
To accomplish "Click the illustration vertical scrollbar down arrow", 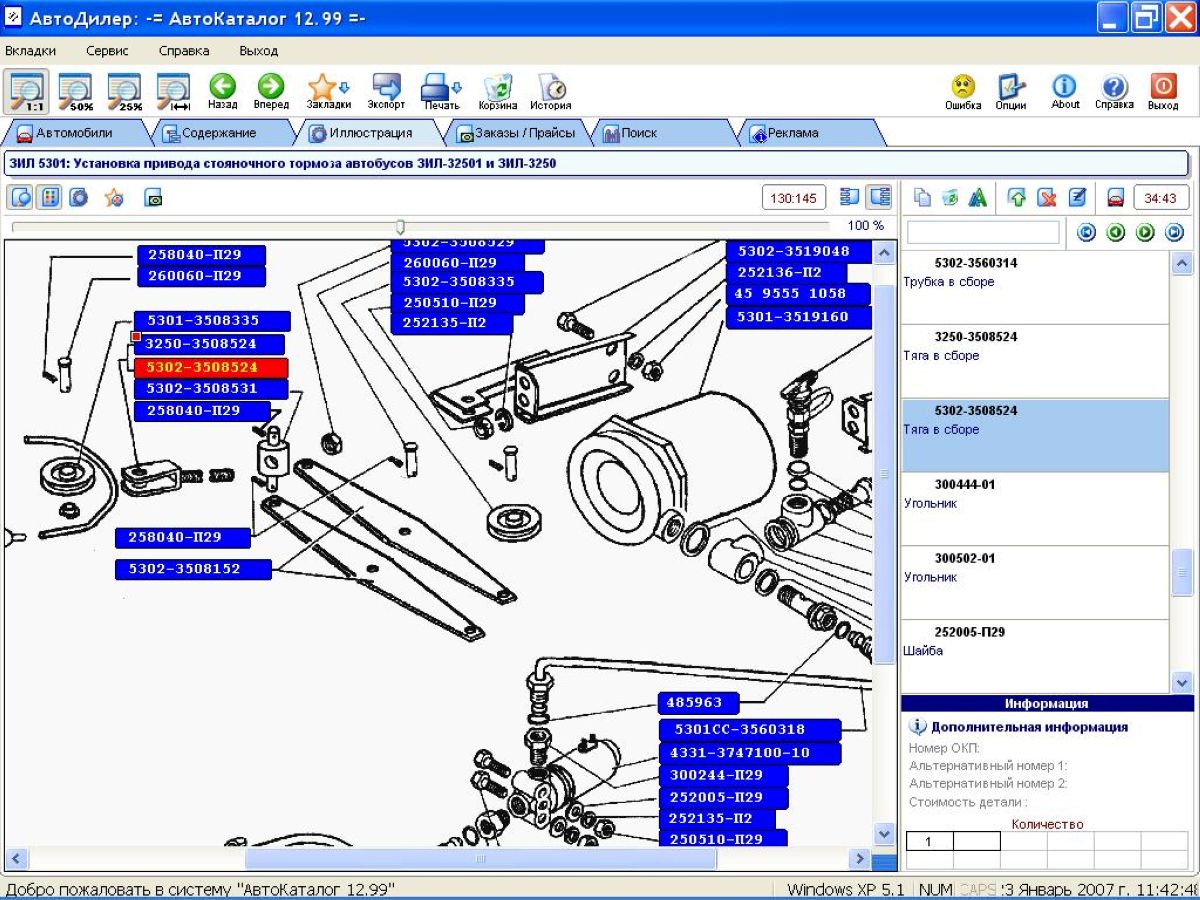I will tap(884, 833).
